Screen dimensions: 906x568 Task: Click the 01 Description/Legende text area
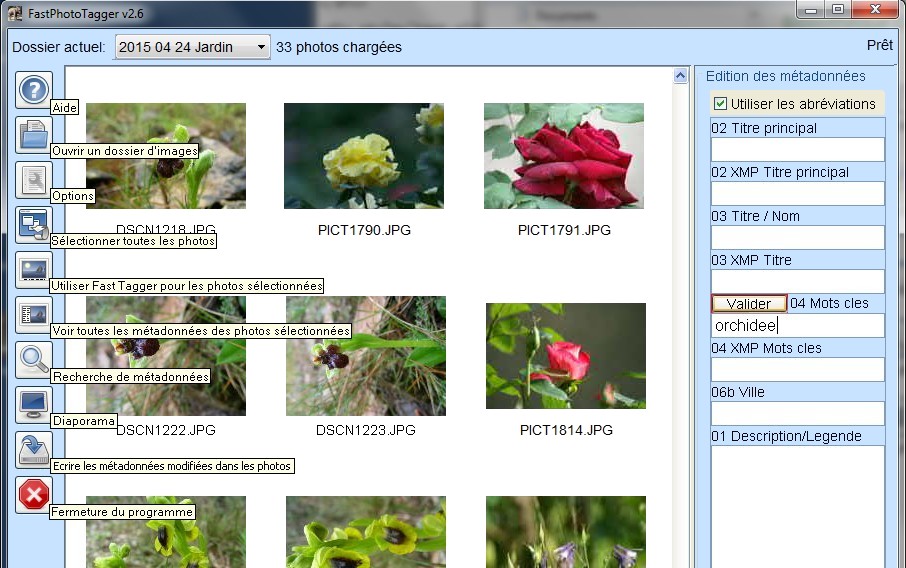coord(797,507)
